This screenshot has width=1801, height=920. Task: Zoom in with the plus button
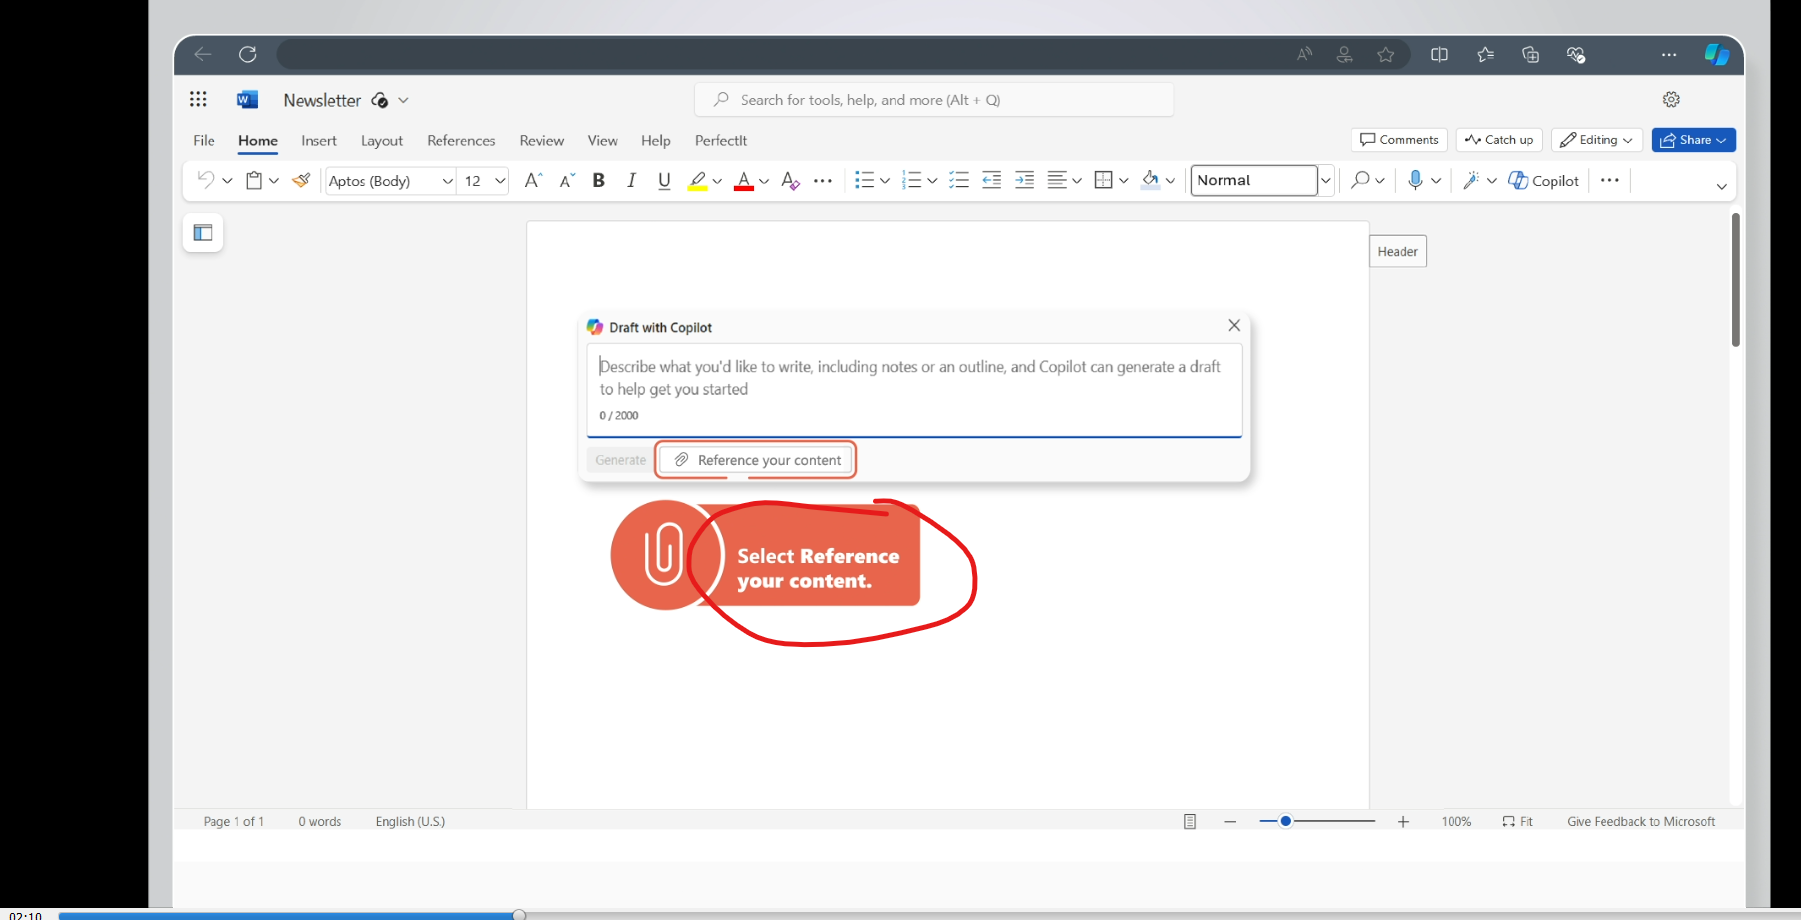click(1403, 822)
